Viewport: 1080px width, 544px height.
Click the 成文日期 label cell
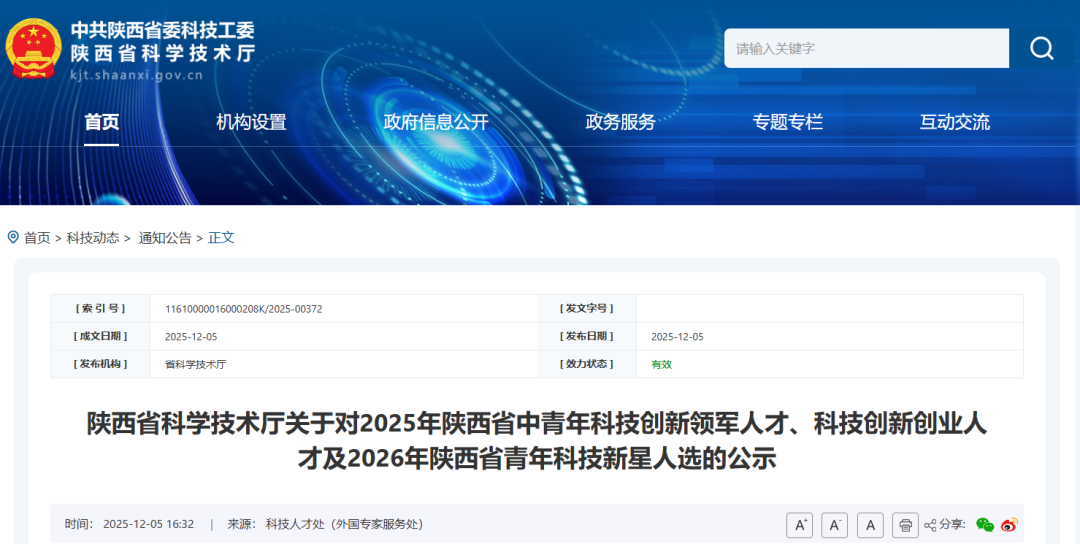[101, 336]
